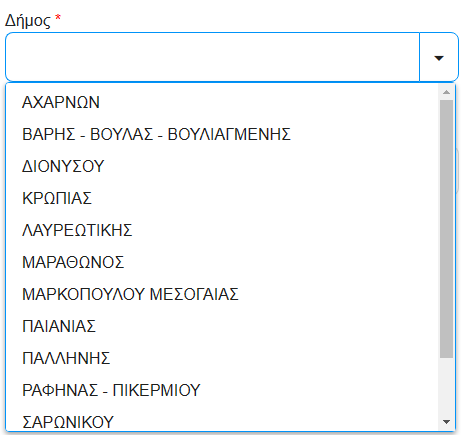Viewport: 461px width, 435px height.
Task: Click the Δήμος dropdown arrow button
Action: (439, 57)
